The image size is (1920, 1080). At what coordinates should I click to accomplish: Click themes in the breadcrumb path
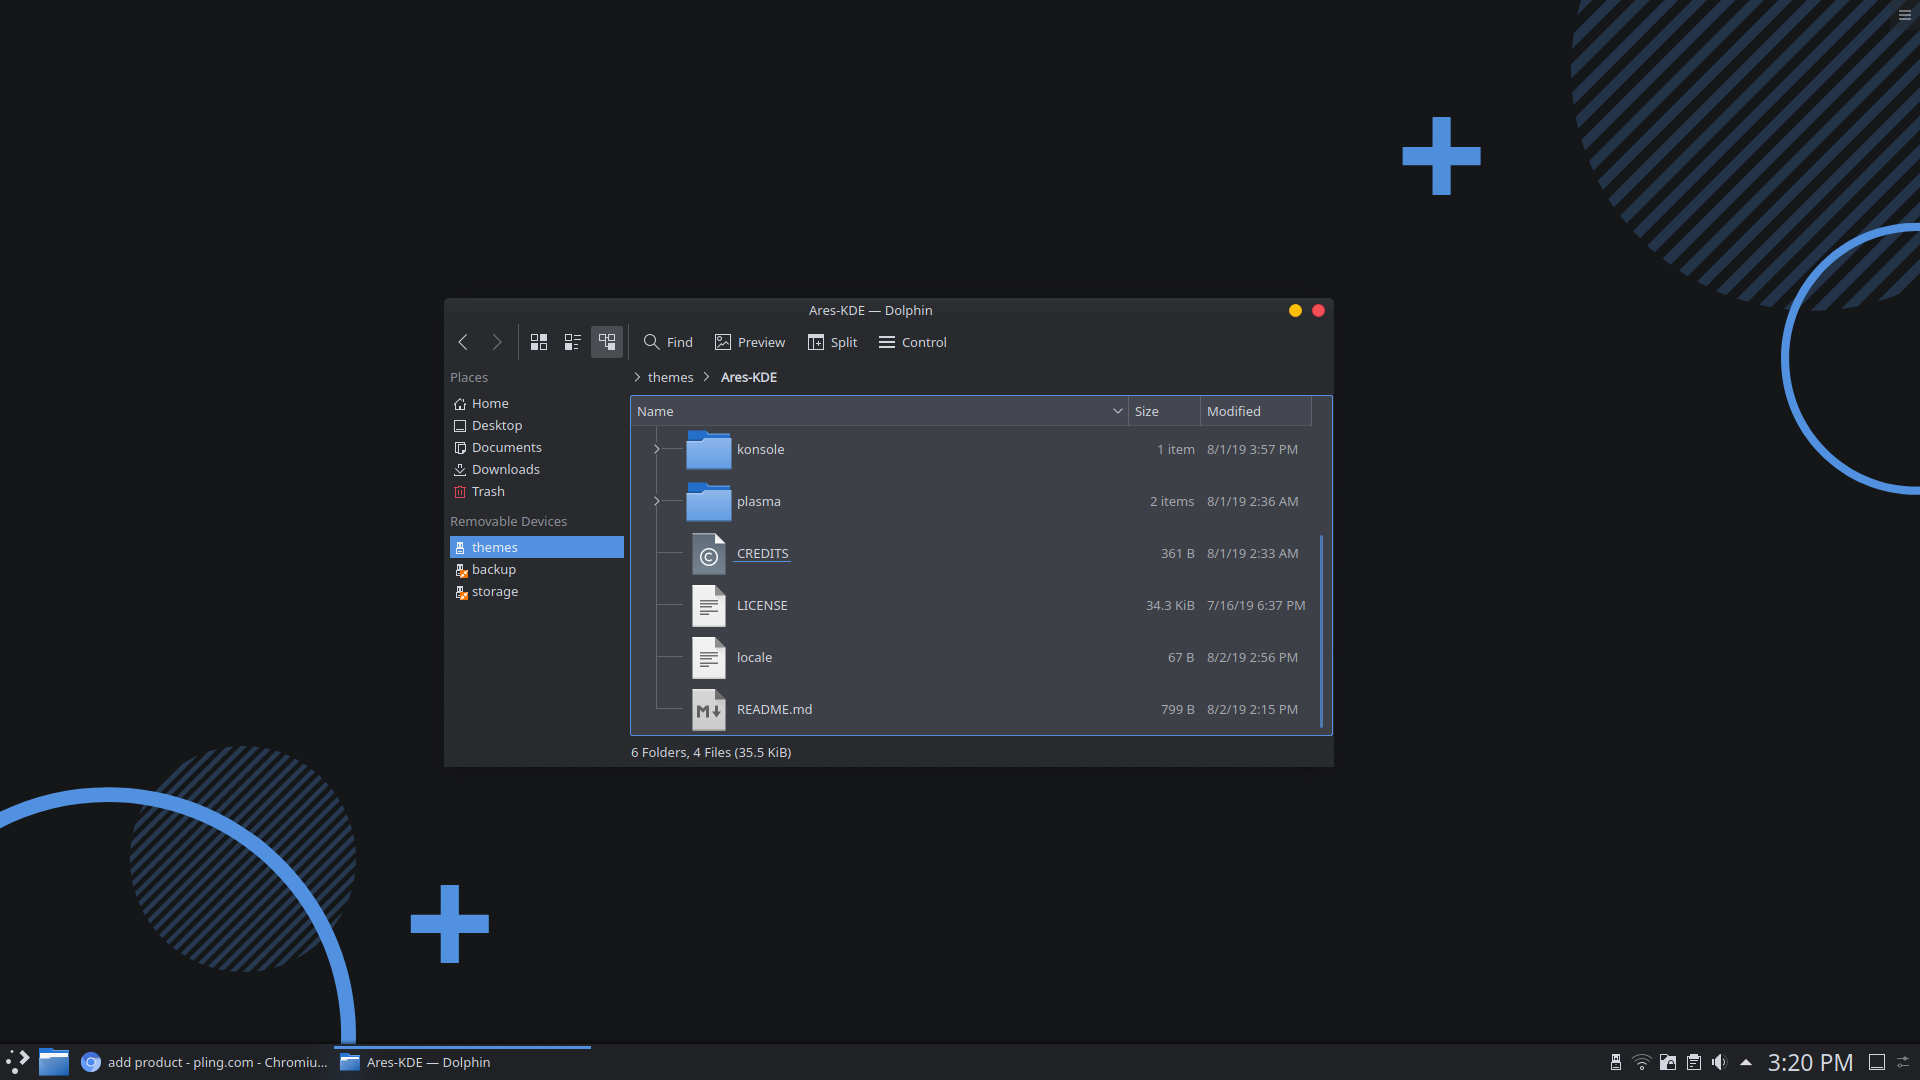coord(670,377)
